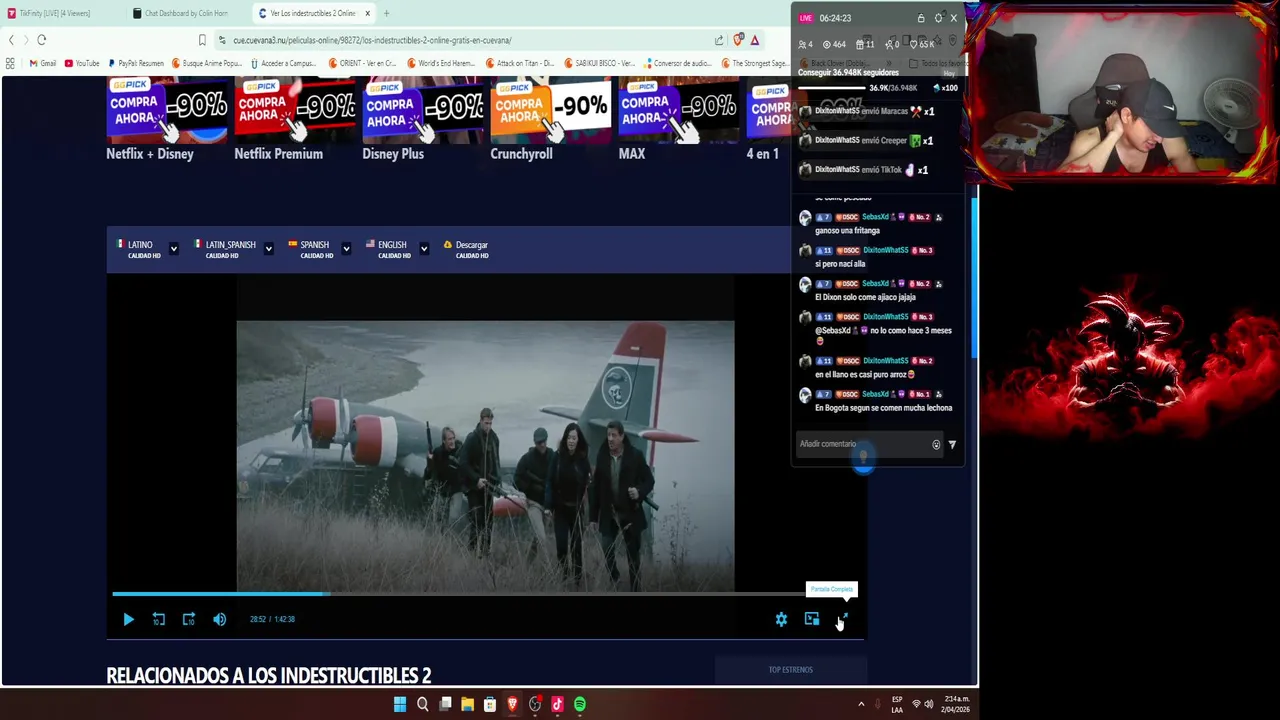Open OBS Studio from taskbar
Viewport: 1280px width, 720px height.
535,704
